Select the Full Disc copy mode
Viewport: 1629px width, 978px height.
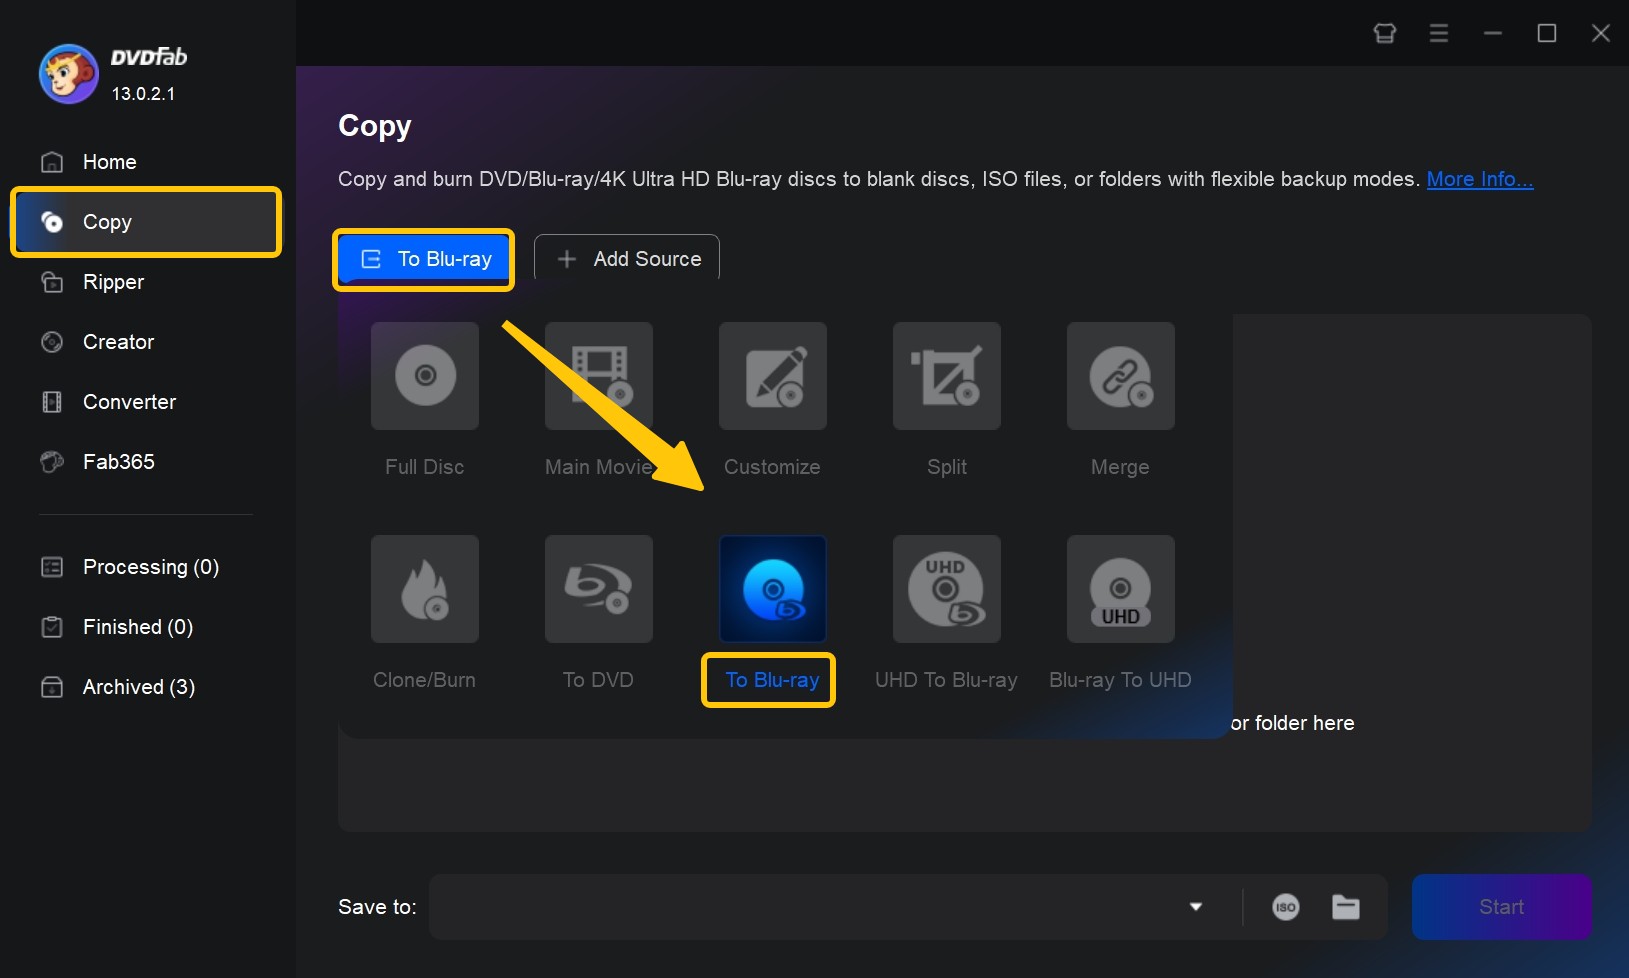coord(424,400)
